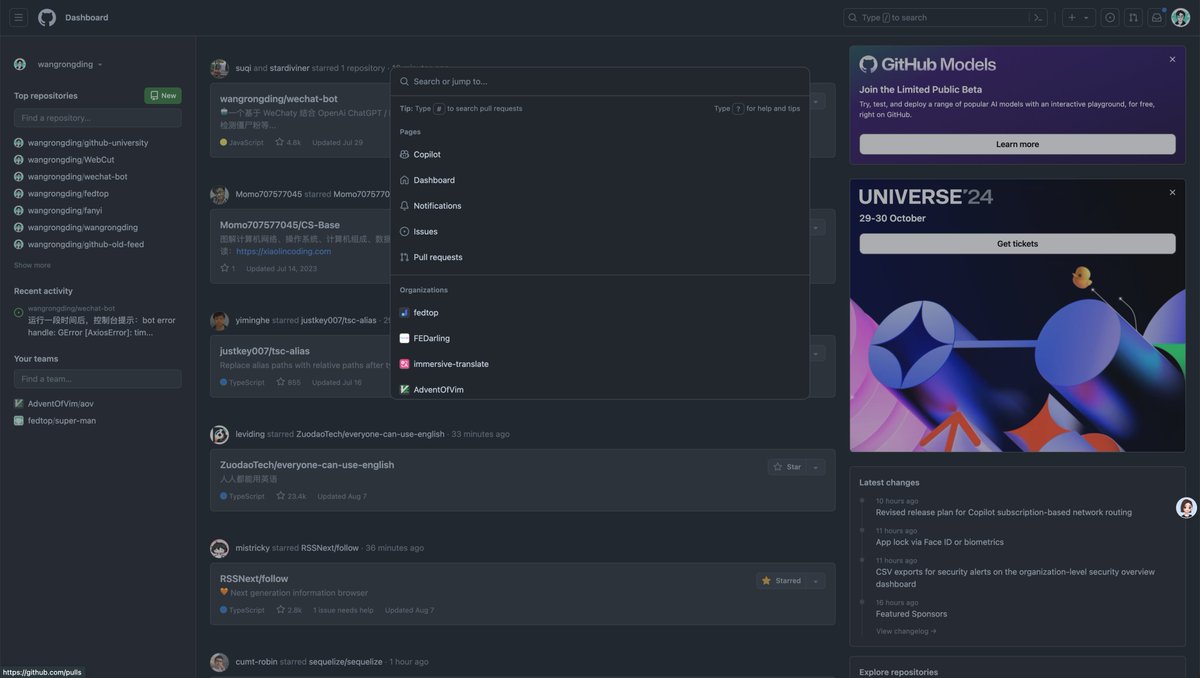This screenshot has height=678, width=1200.
Task: Click Learn more on GitHub Models
Action: [x=1017, y=144]
